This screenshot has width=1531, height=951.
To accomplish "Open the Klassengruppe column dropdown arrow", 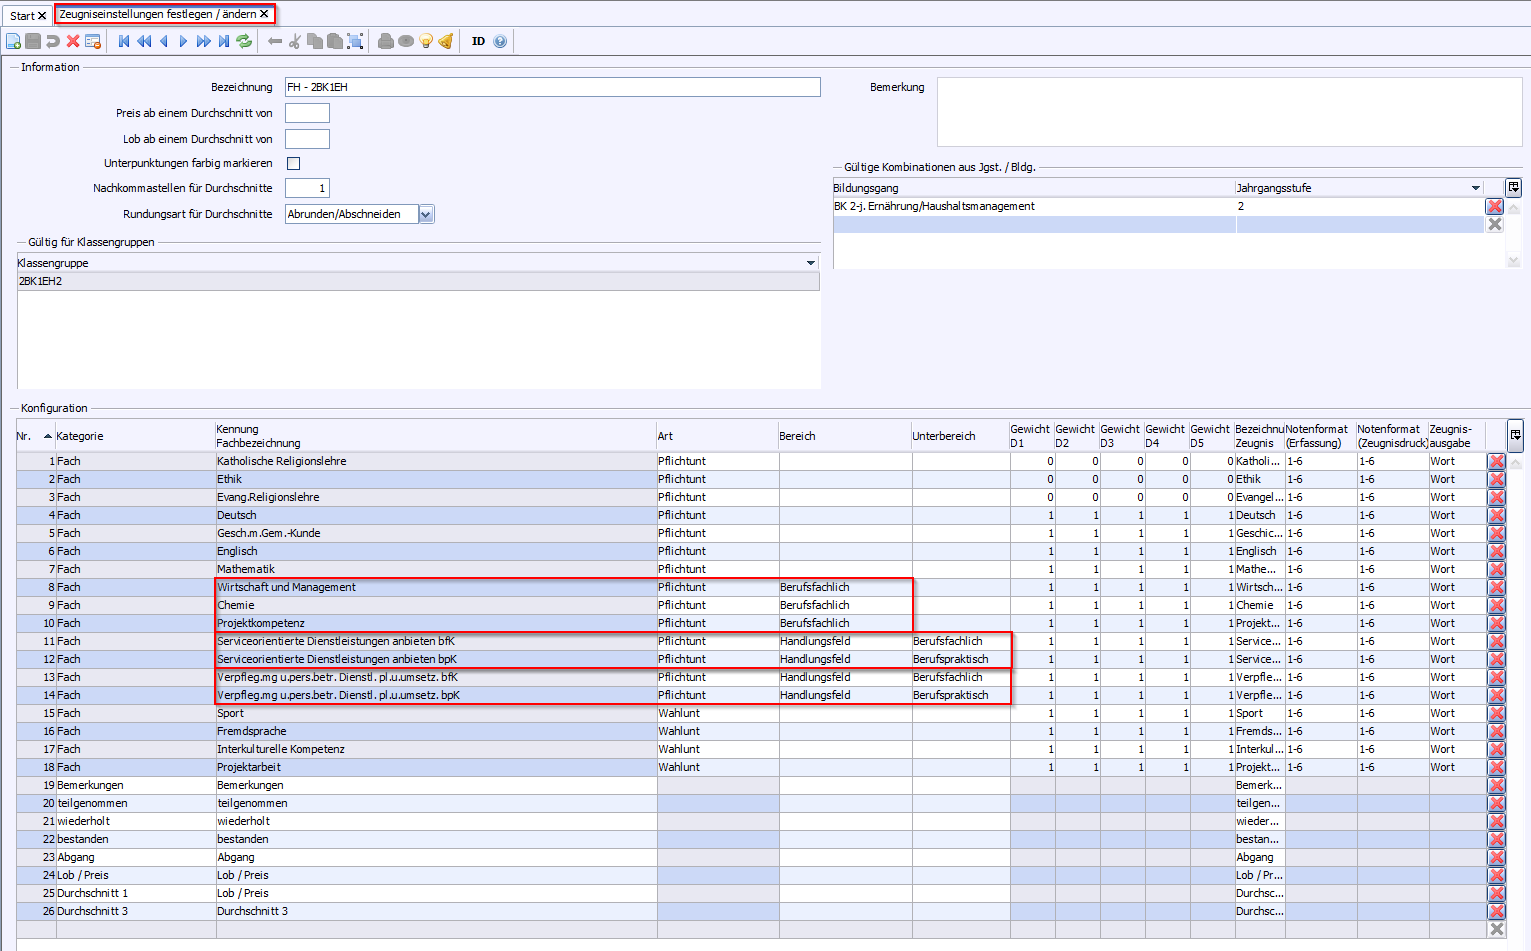I will tap(810, 263).
